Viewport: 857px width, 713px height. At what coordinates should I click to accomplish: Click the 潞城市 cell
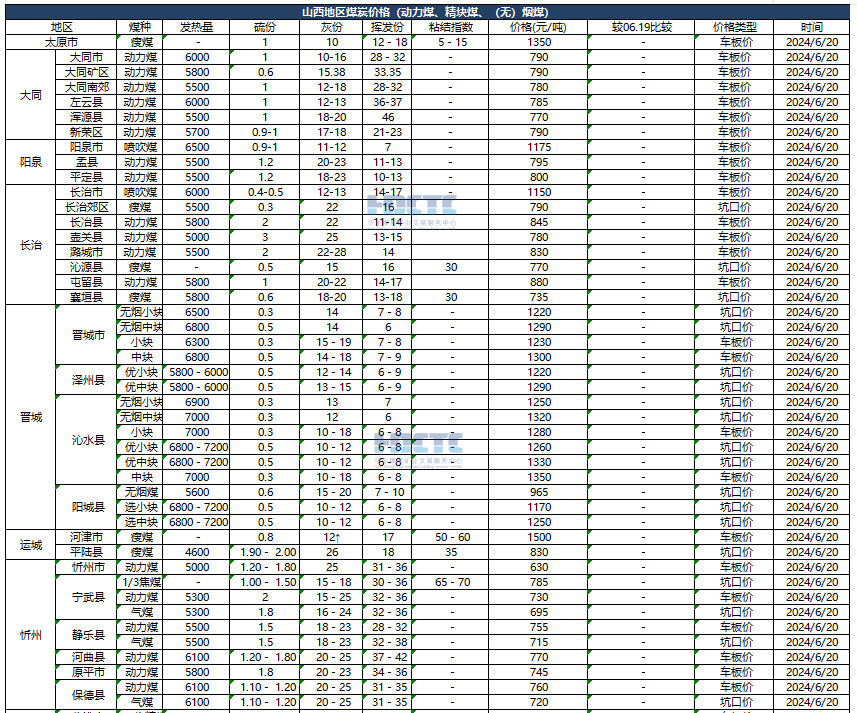pyautogui.click(x=86, y=252)
